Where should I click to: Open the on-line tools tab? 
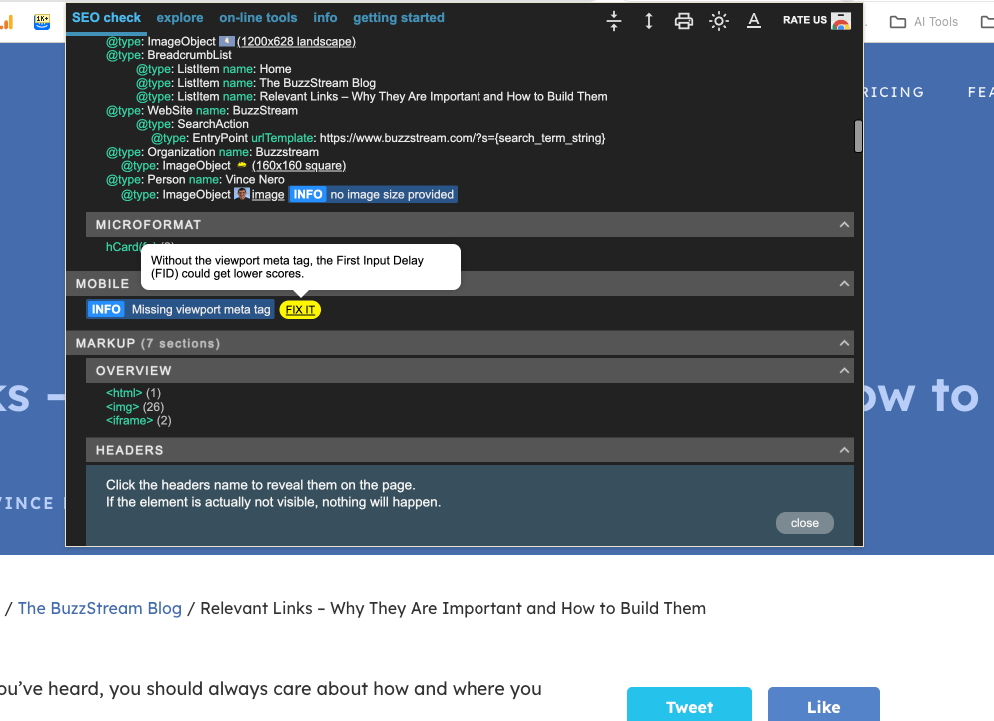pyautogui.click(x=258, y=17)
